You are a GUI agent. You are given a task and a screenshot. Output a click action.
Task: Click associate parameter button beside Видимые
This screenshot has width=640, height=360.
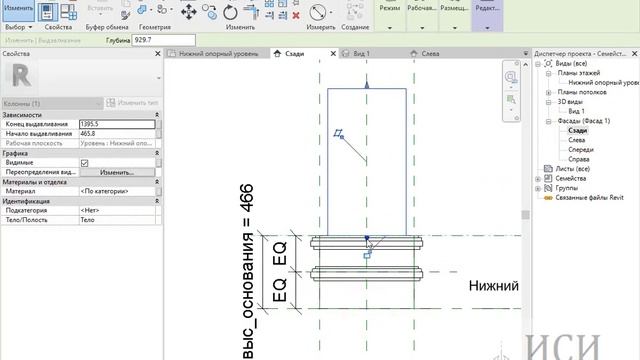click(158, 163)
